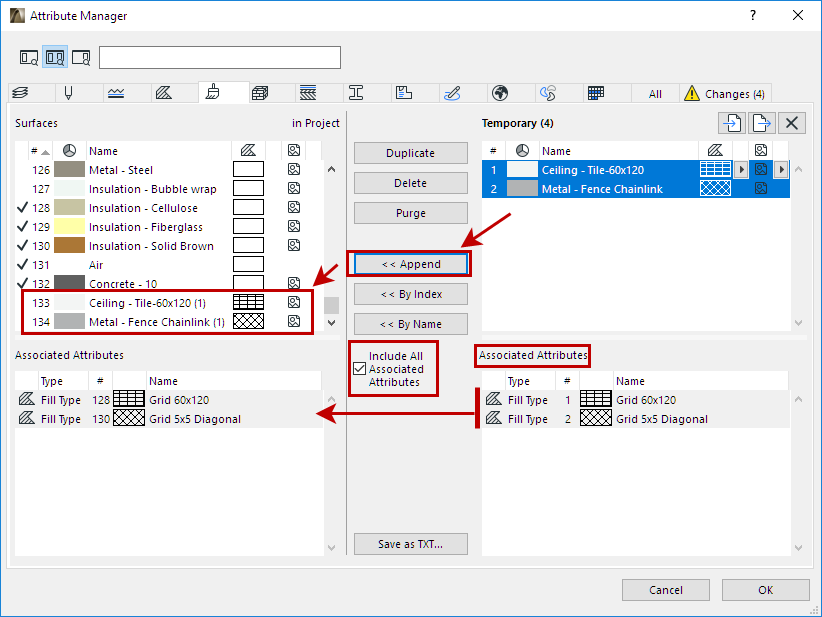Select Grid 5x5 Diagonal in project associated attributes

click(x=169, y=419)
